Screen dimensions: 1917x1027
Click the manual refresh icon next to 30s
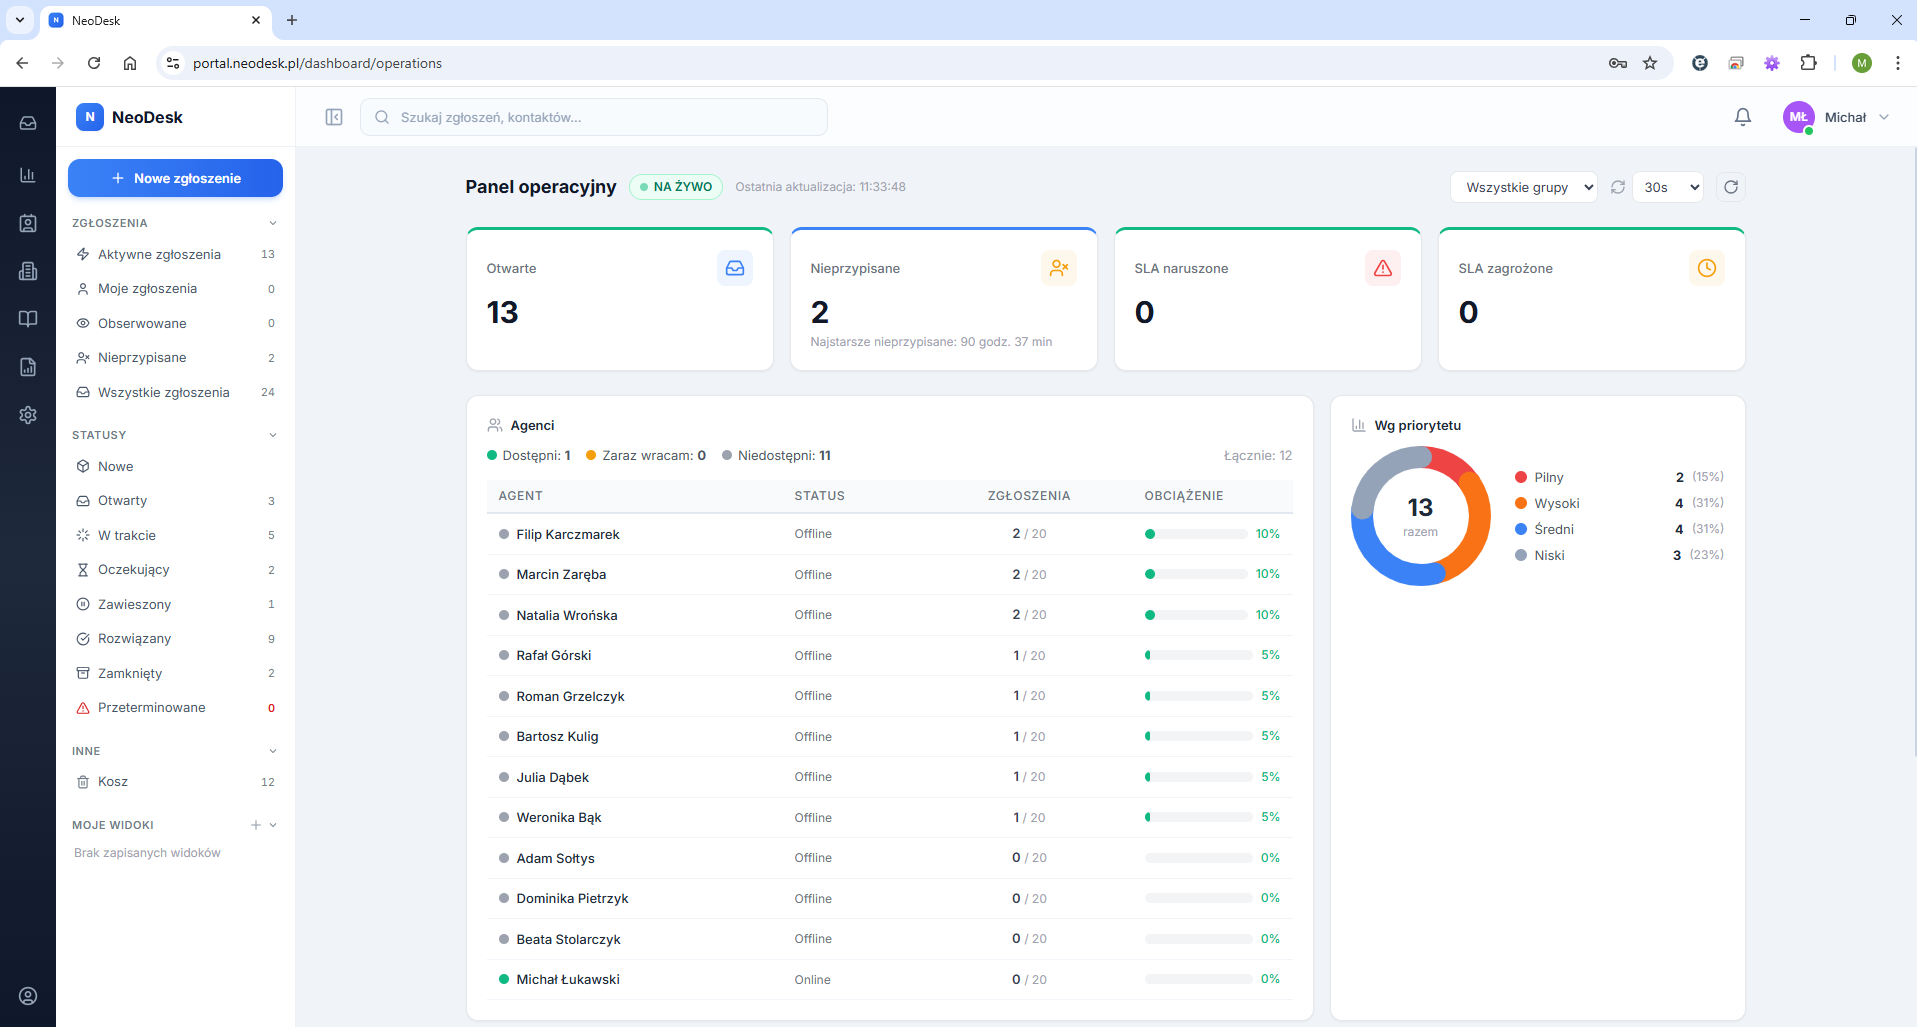[1731, 187]
